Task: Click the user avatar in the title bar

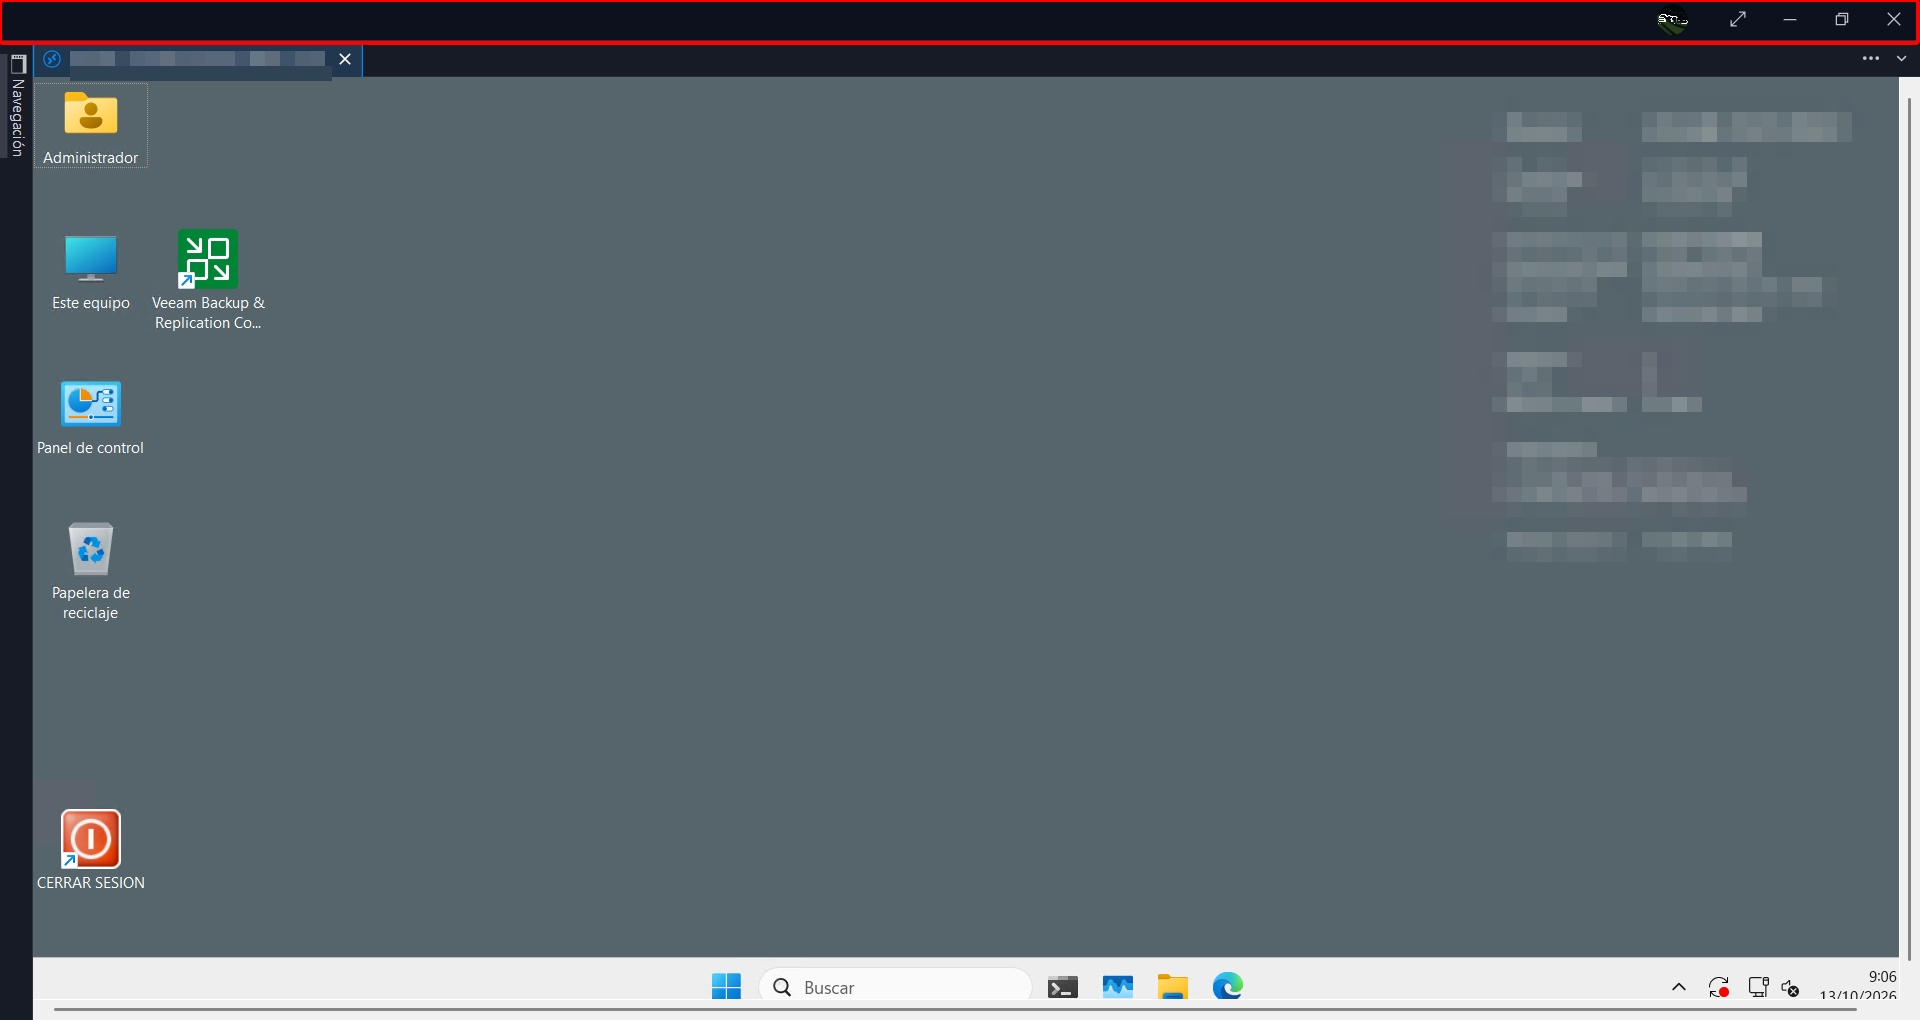Action: (1672, 20)
